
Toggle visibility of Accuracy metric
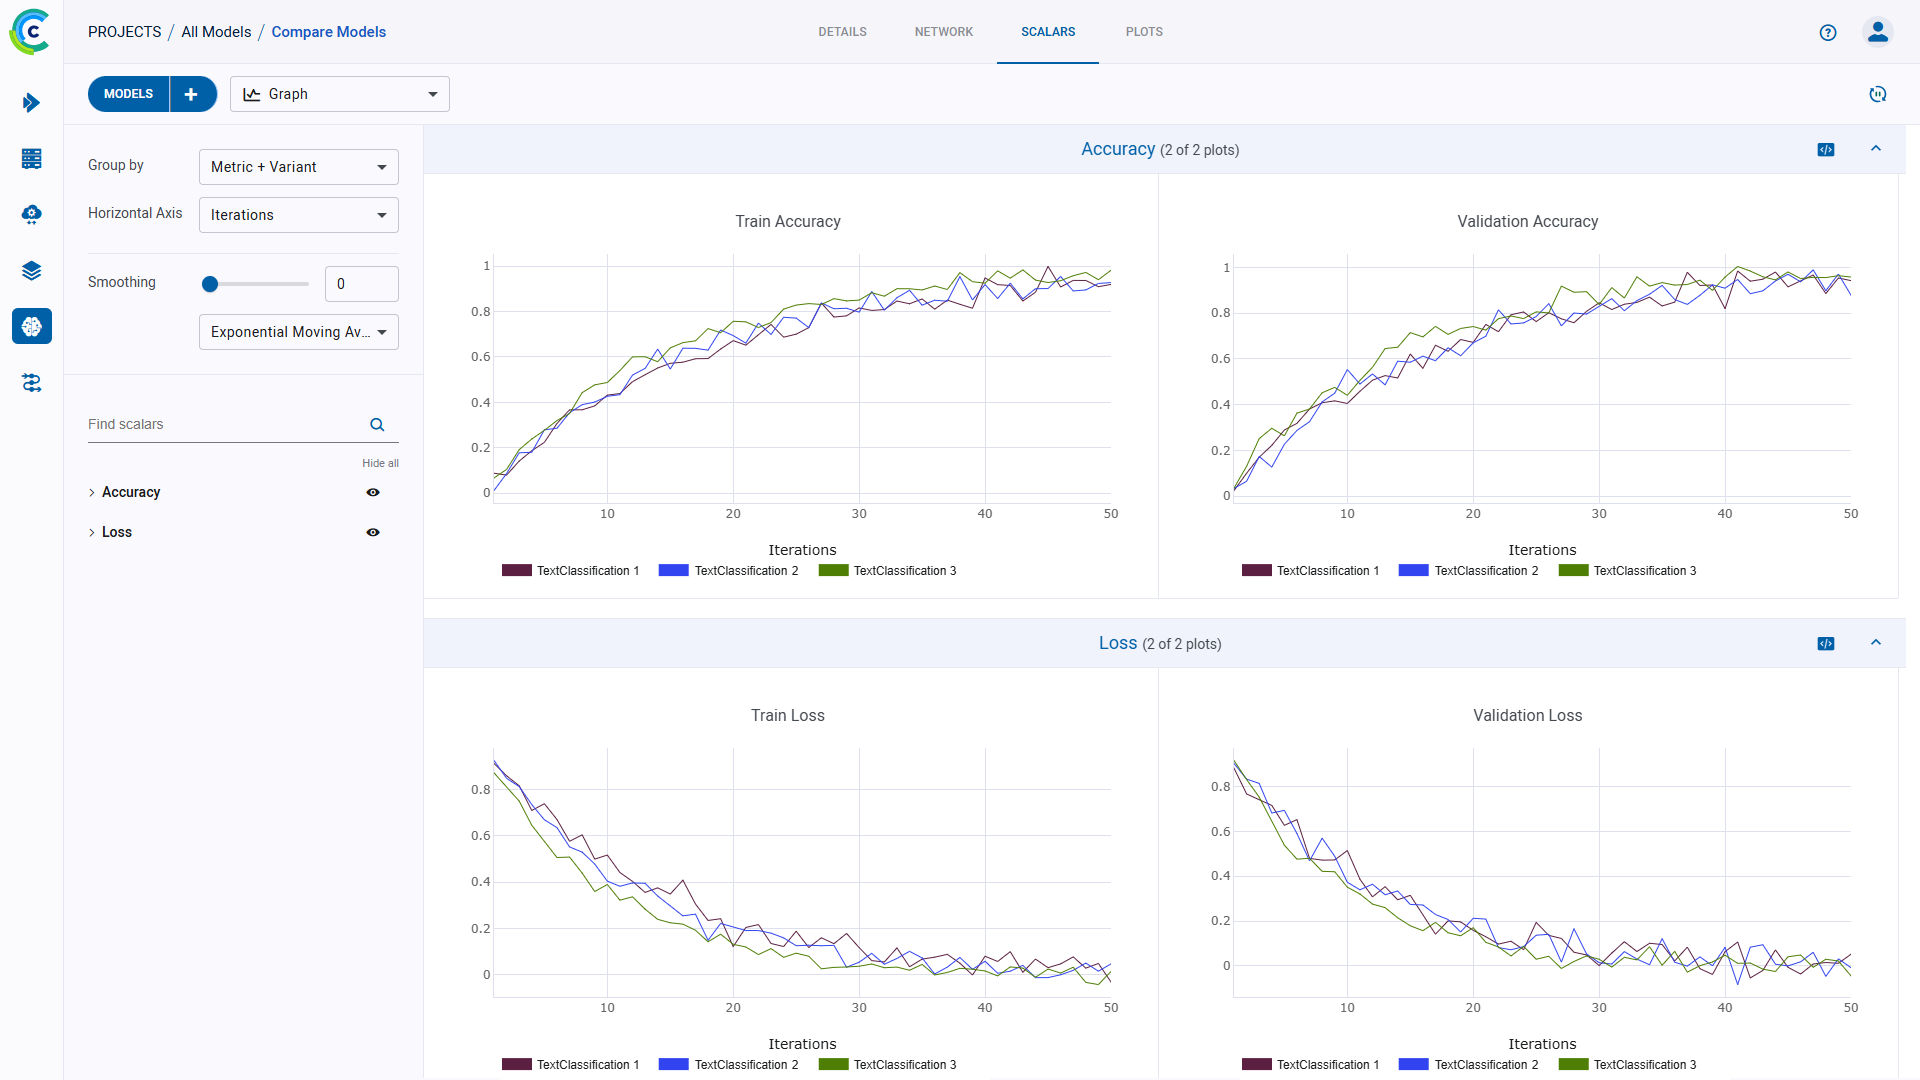pos(373,492)
